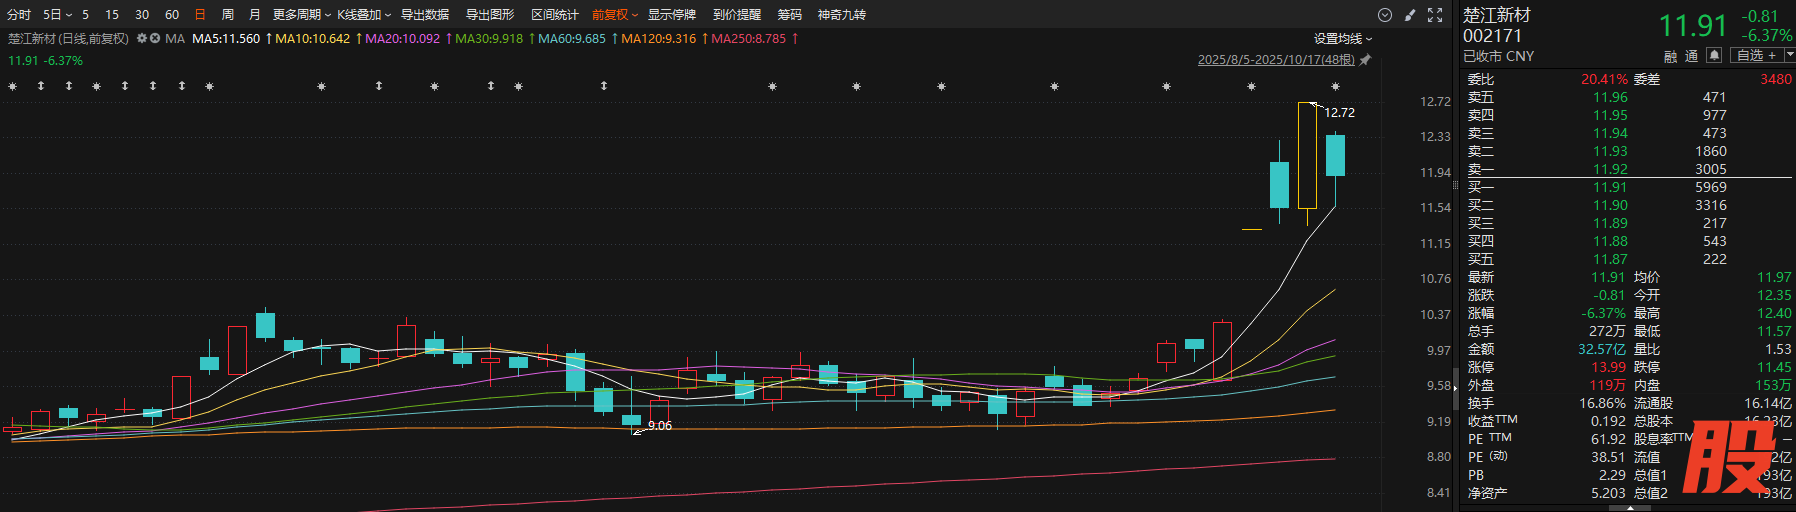Toggle 显示停牌 suspension display
The image size is (1796, 512).
(x=671, y=15)
